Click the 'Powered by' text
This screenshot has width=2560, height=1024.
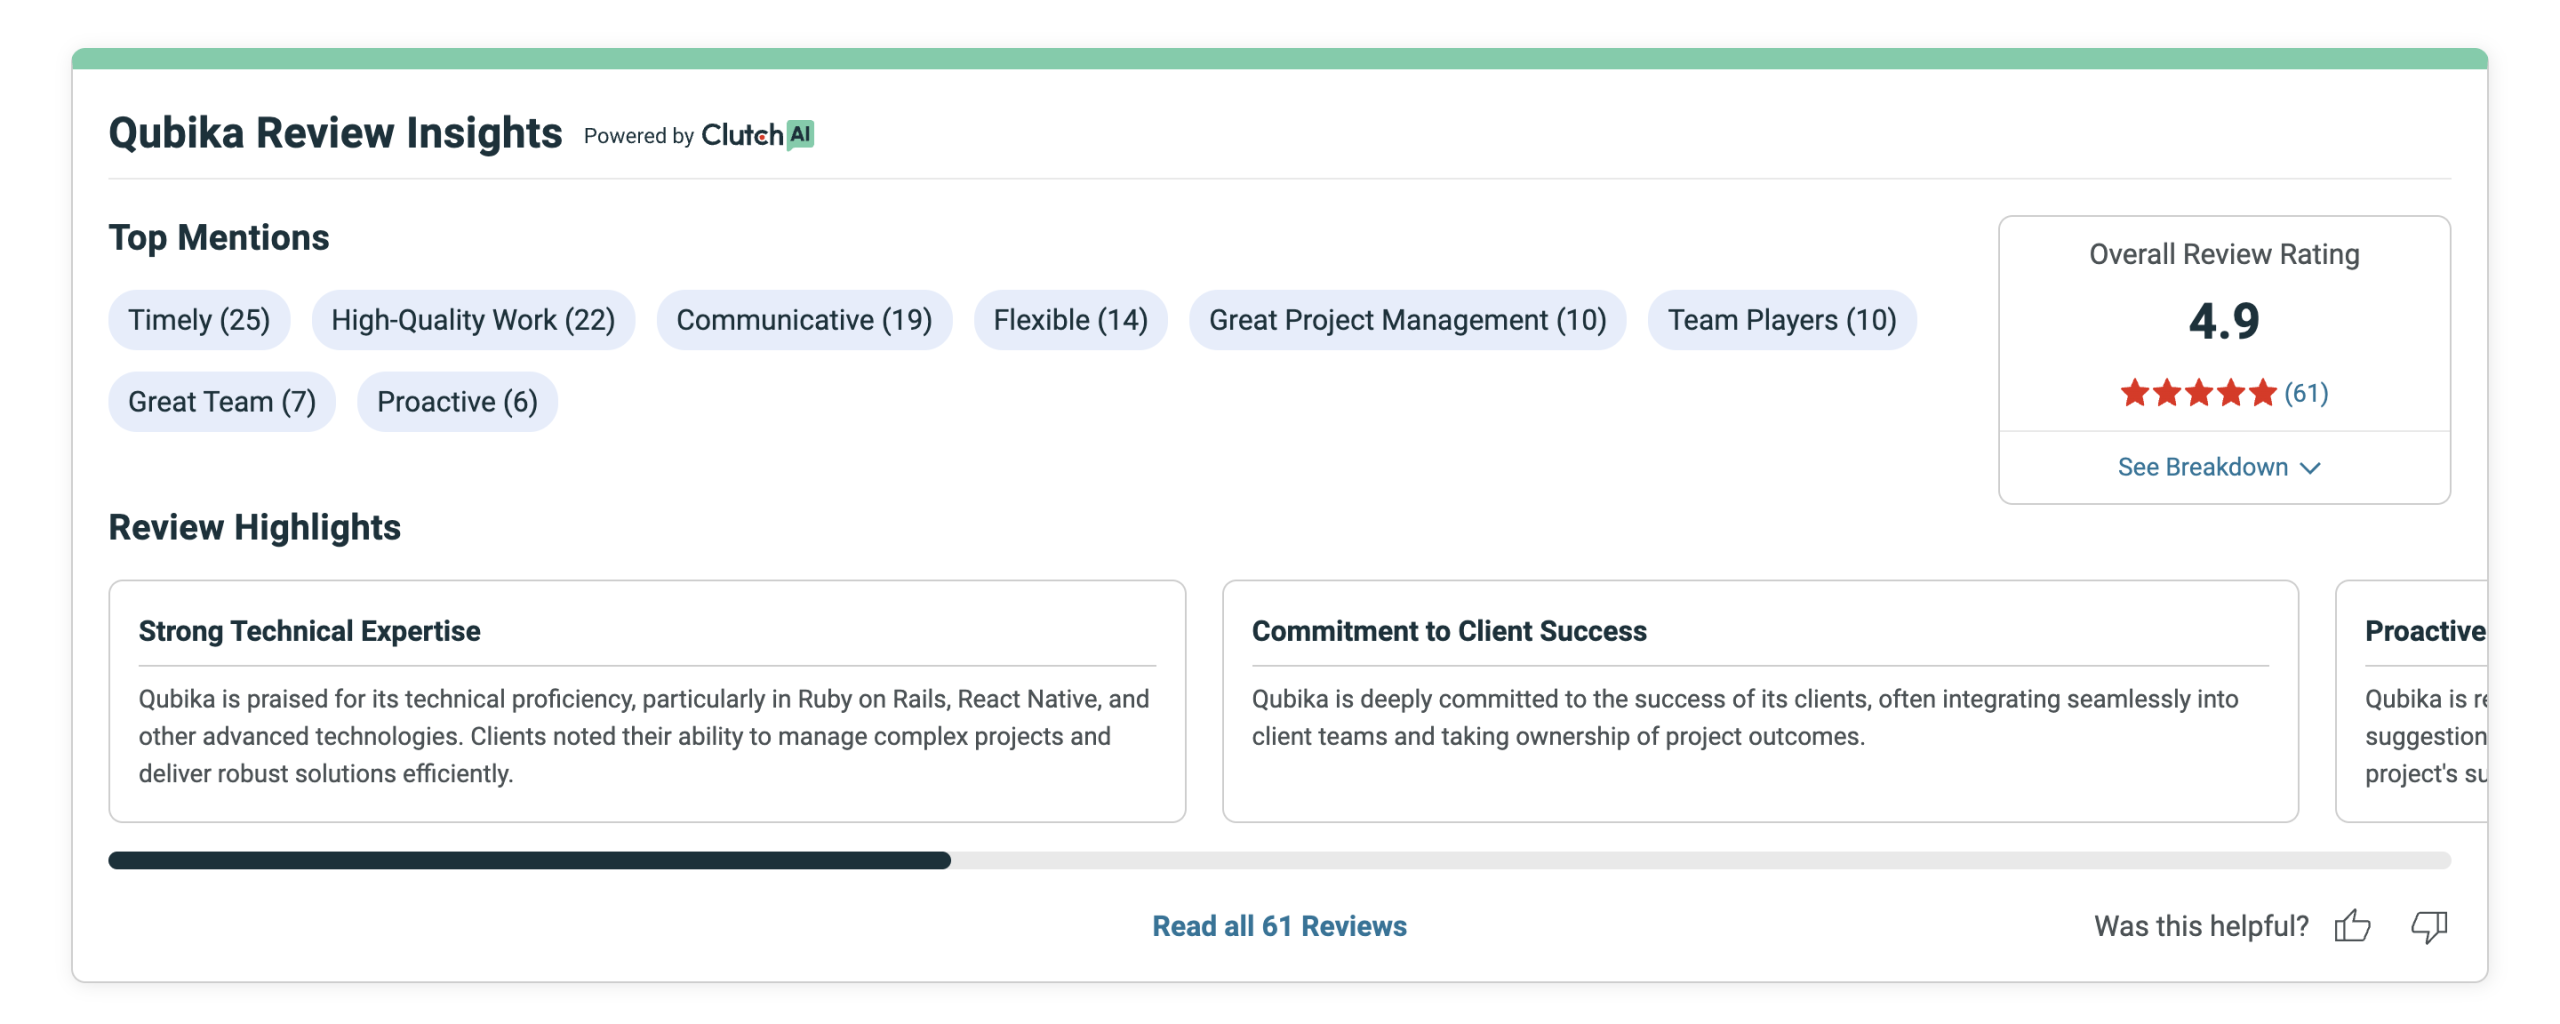click(x=638, y=136)
